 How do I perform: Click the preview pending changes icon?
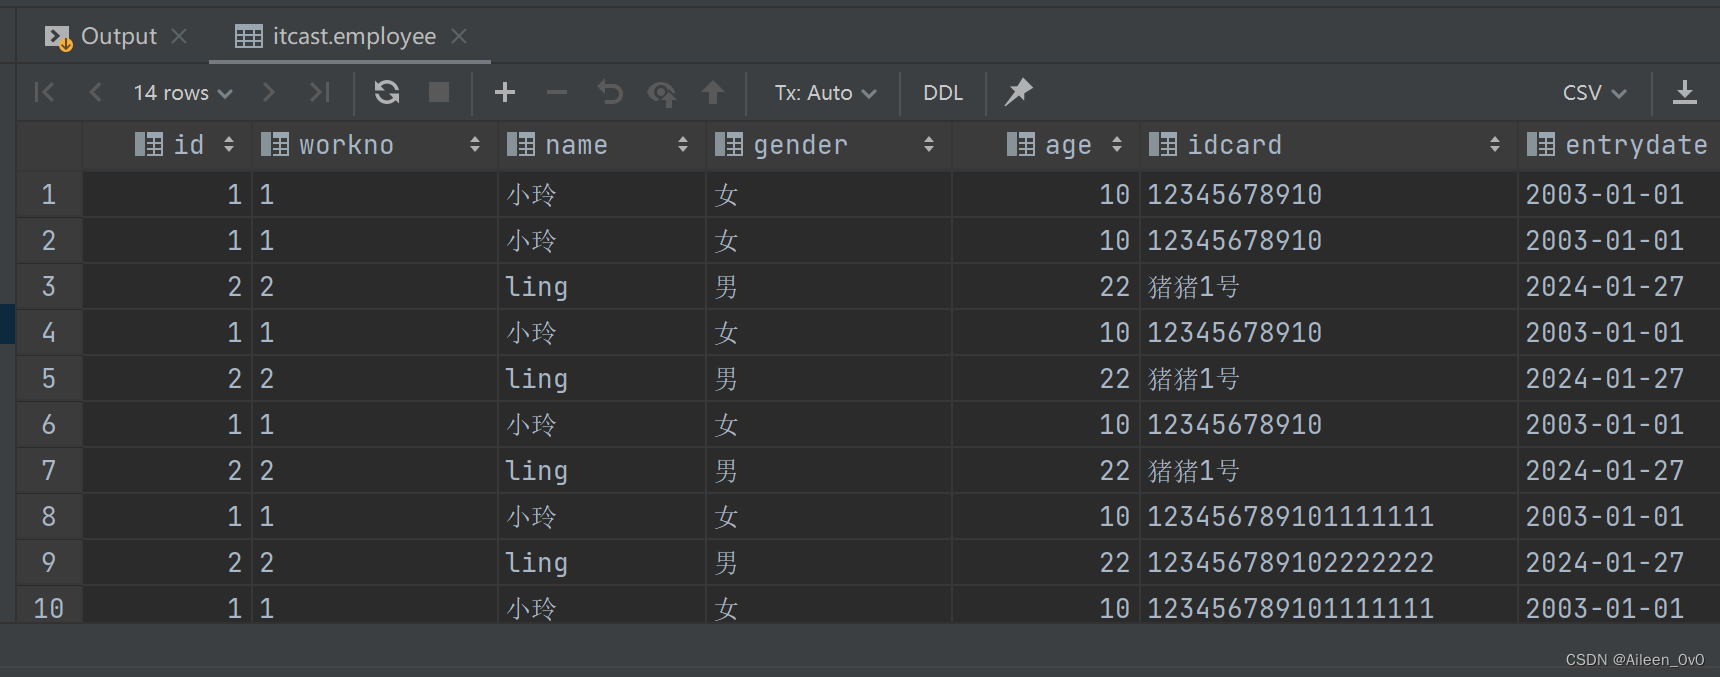tap(661, 93)
